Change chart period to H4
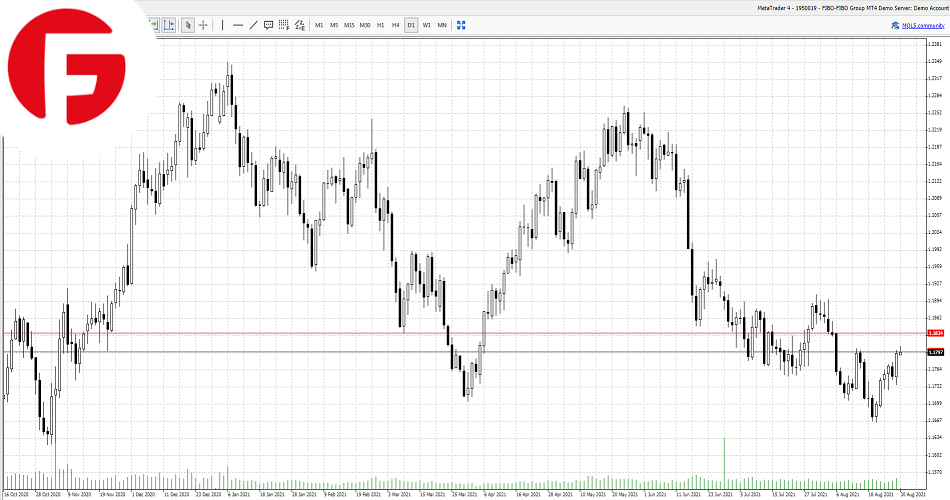The width and height of the screenshot is (950, 500). pos(396,25)
